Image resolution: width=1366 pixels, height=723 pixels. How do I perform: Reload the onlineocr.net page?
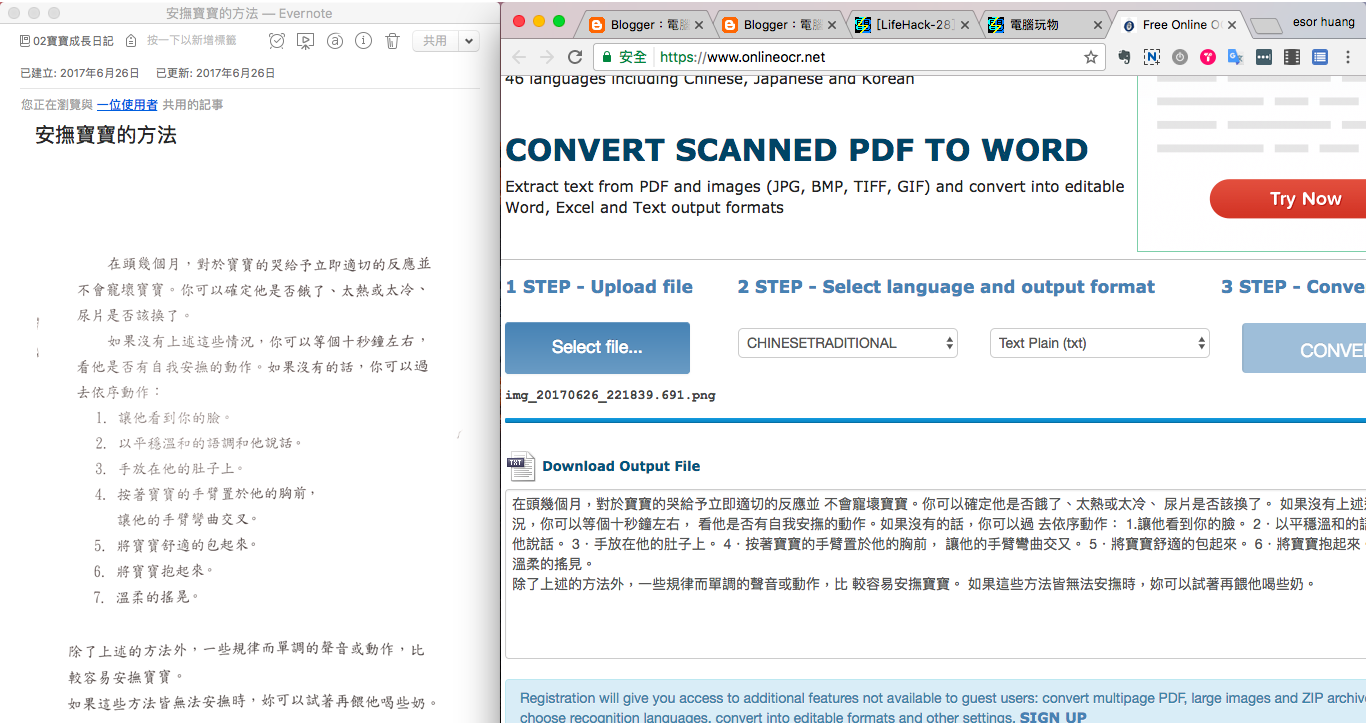(575, 57)
